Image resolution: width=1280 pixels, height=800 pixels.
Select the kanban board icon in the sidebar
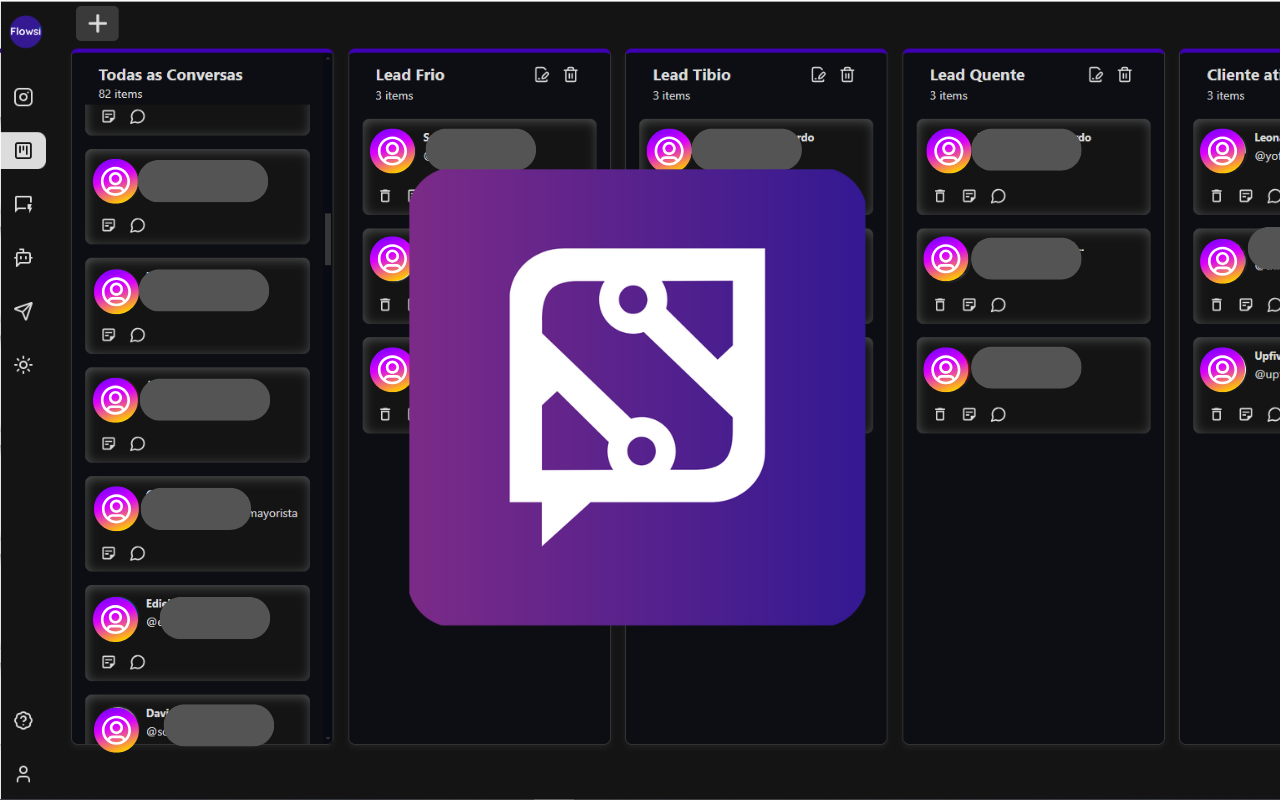(x=24, y=151)
